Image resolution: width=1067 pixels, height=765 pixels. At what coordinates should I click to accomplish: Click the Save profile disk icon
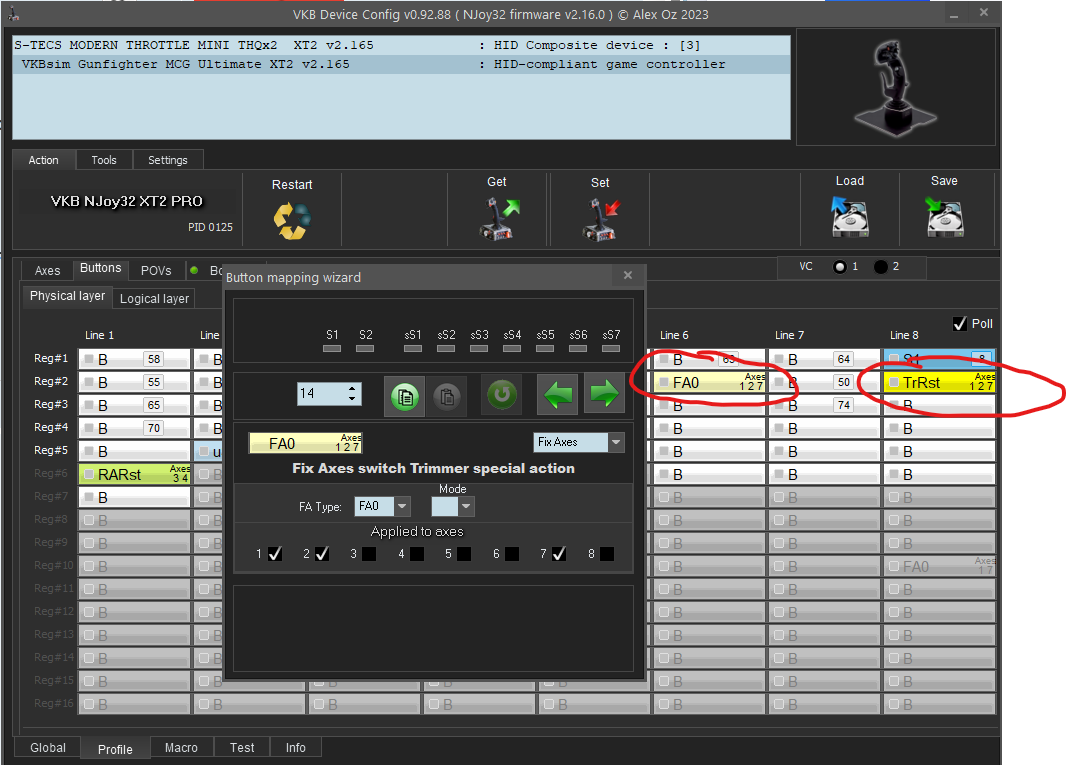pos(944,216)
